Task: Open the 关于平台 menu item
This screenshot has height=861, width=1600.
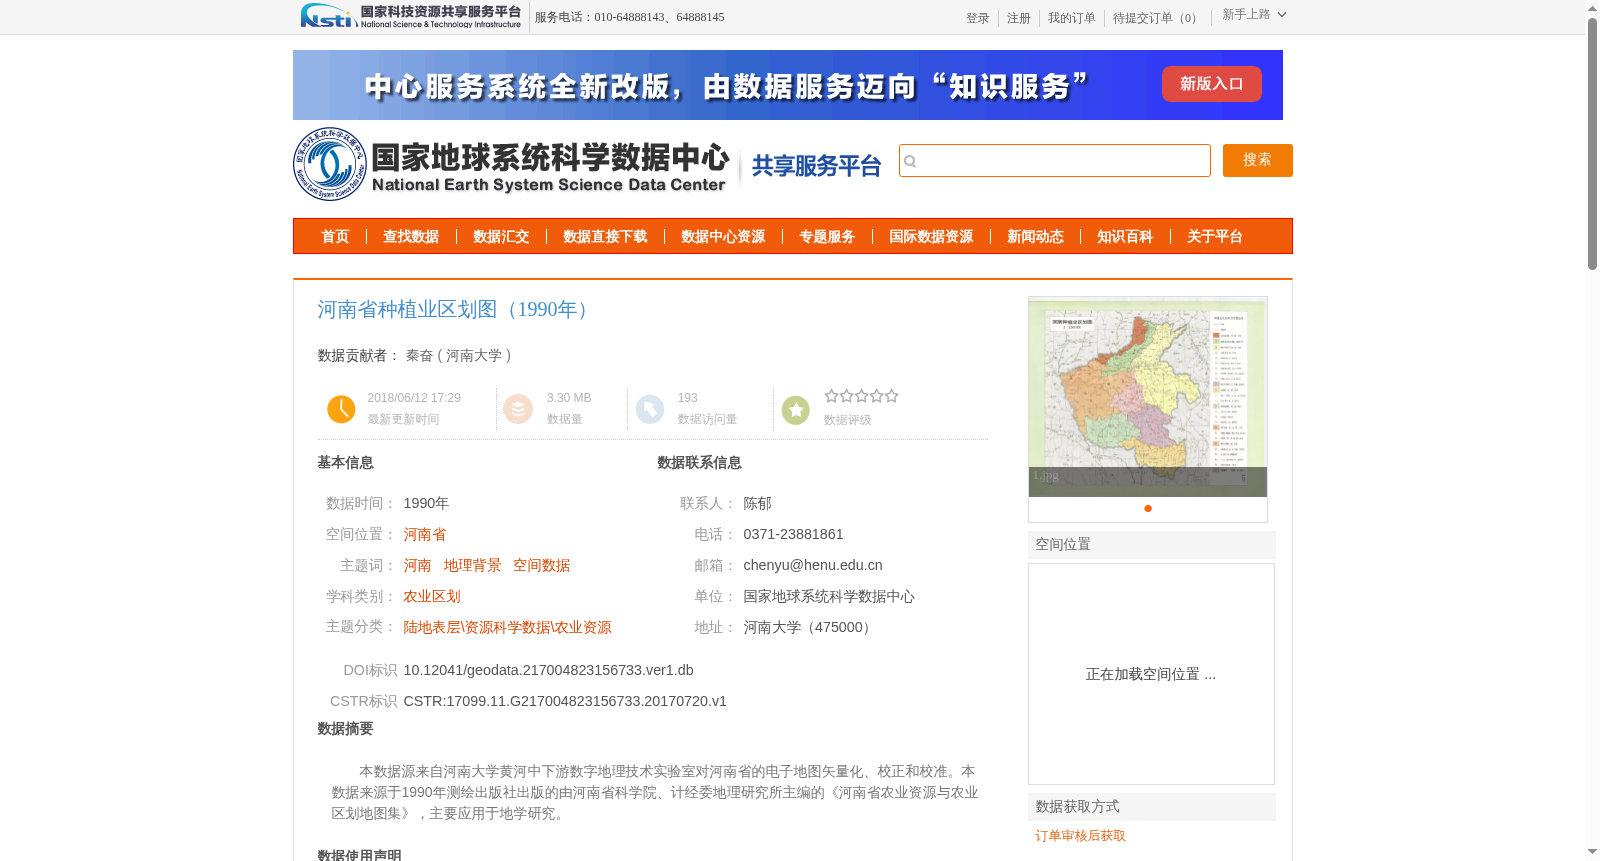Action: click(1215, 237)
